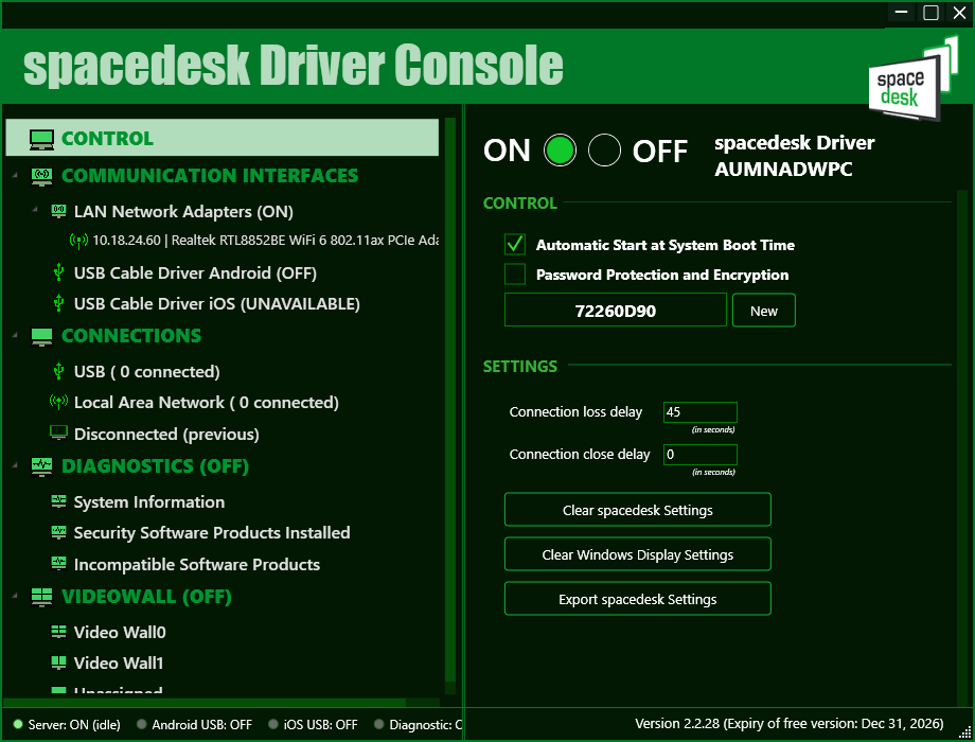Click the USB icon beside Android cable driver

pos(58,272)
